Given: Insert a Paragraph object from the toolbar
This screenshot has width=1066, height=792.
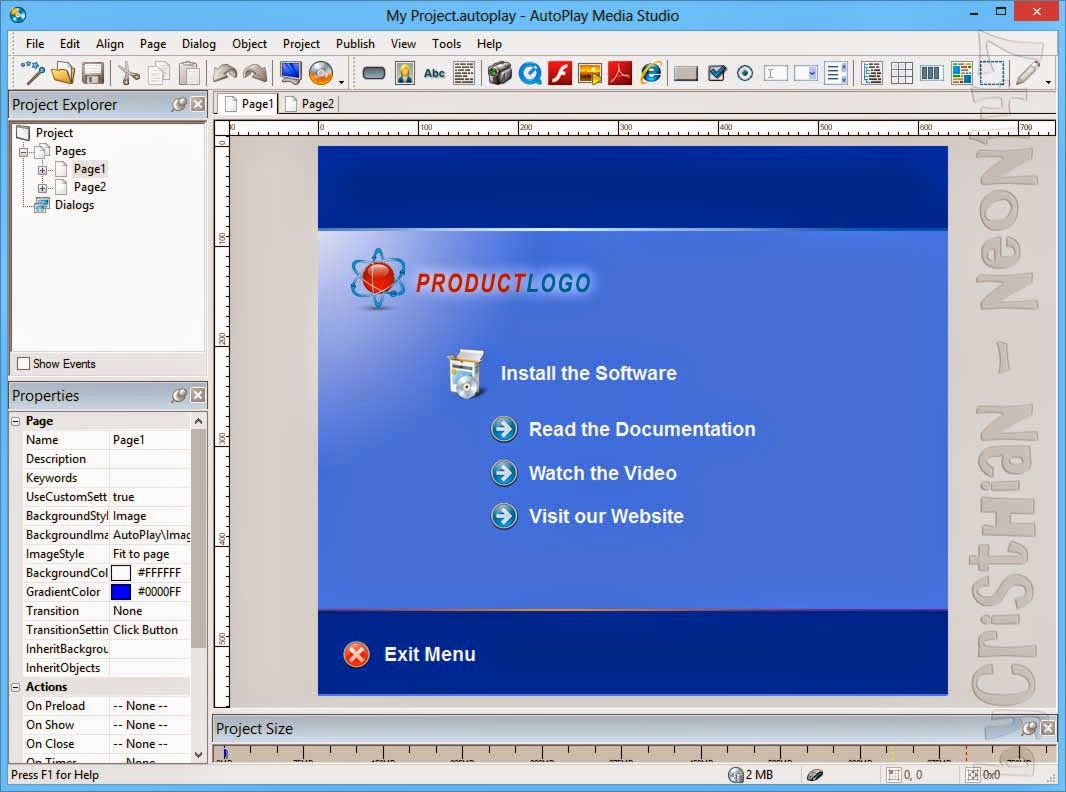Looking at the screenshot, I should coord(464,73).
